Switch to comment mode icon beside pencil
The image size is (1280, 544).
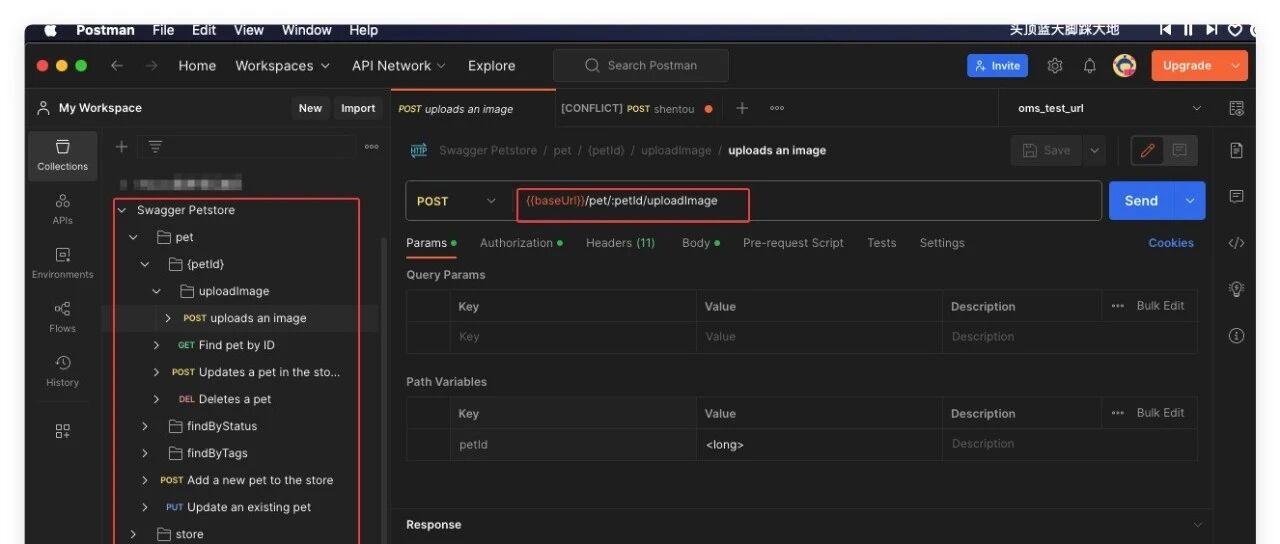1180,151
